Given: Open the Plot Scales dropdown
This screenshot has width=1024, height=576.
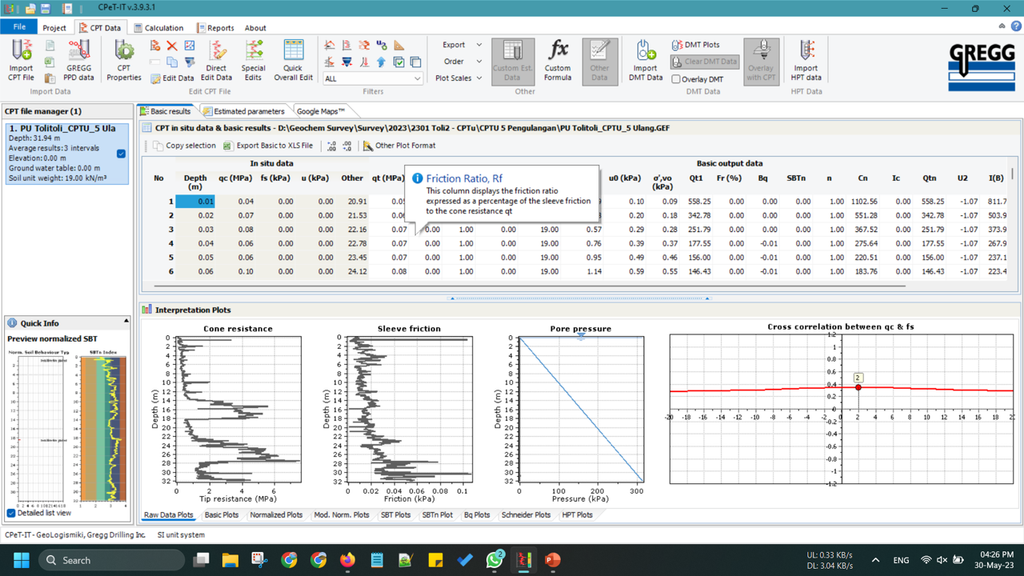Looking at the screenshot, I should [458, 78].
